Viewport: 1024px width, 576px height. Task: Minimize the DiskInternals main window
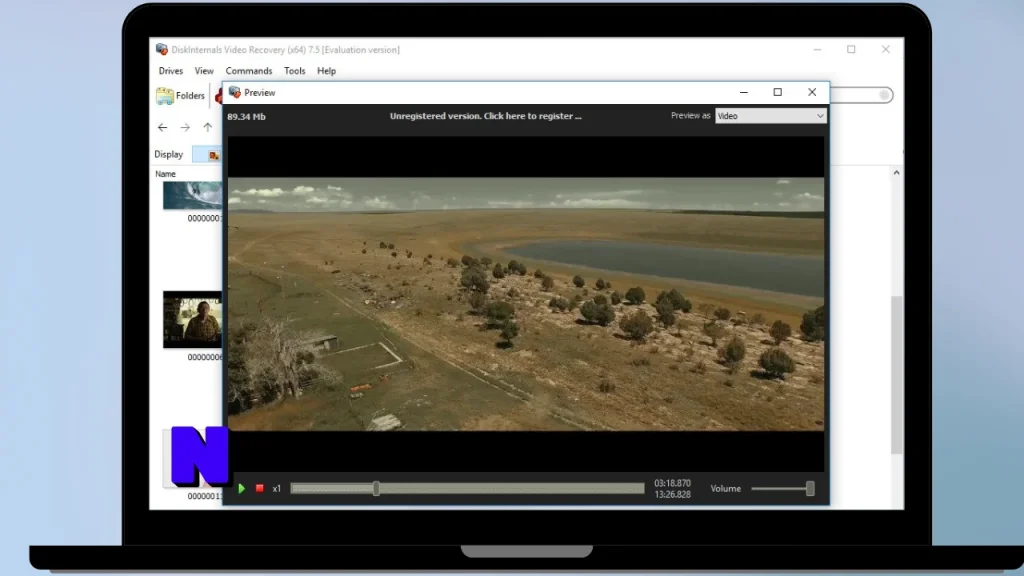[817, 50]
